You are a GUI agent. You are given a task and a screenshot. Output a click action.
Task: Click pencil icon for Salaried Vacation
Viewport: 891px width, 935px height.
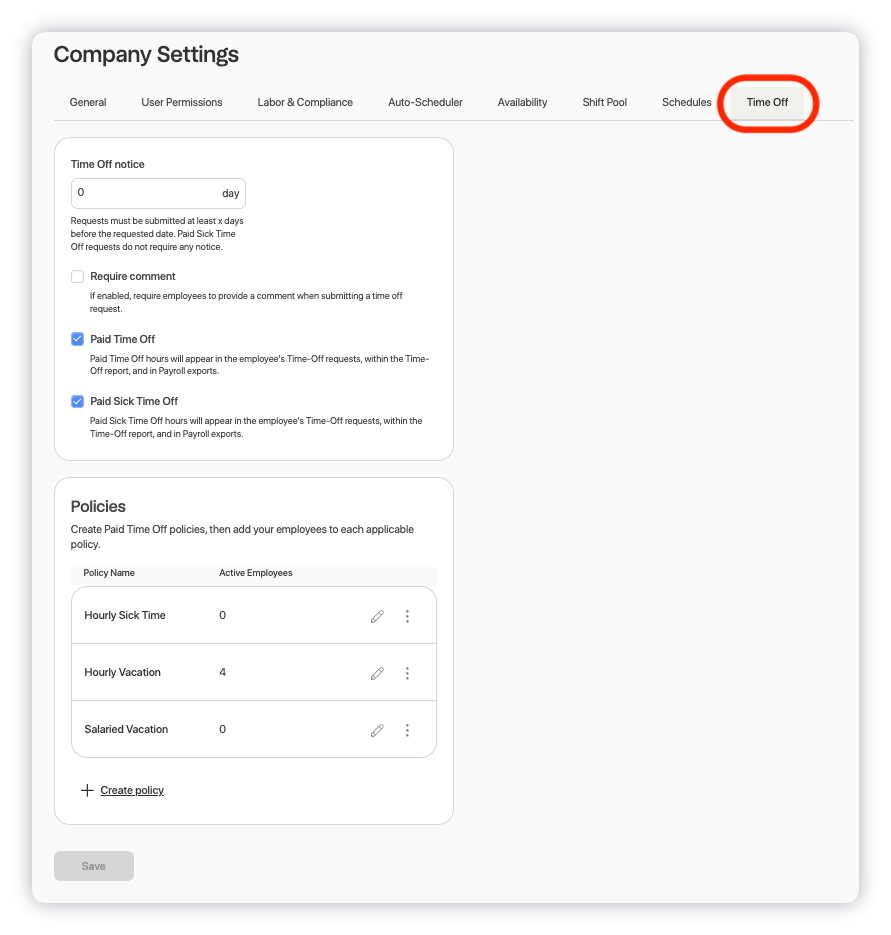(x=377, y=730)
